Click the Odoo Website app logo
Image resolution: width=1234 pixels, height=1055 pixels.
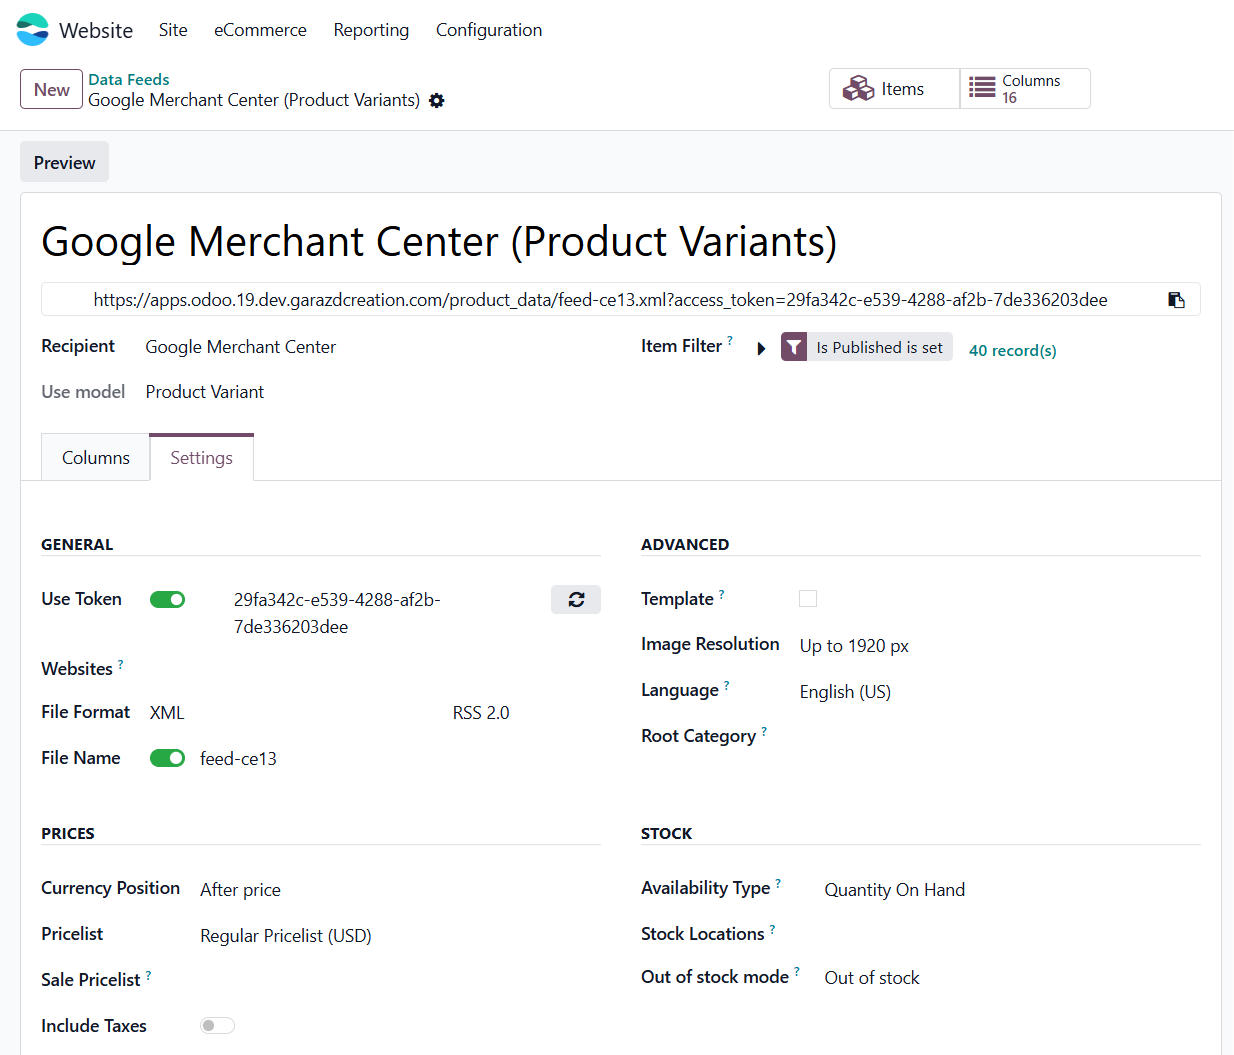tap(33, 30)
